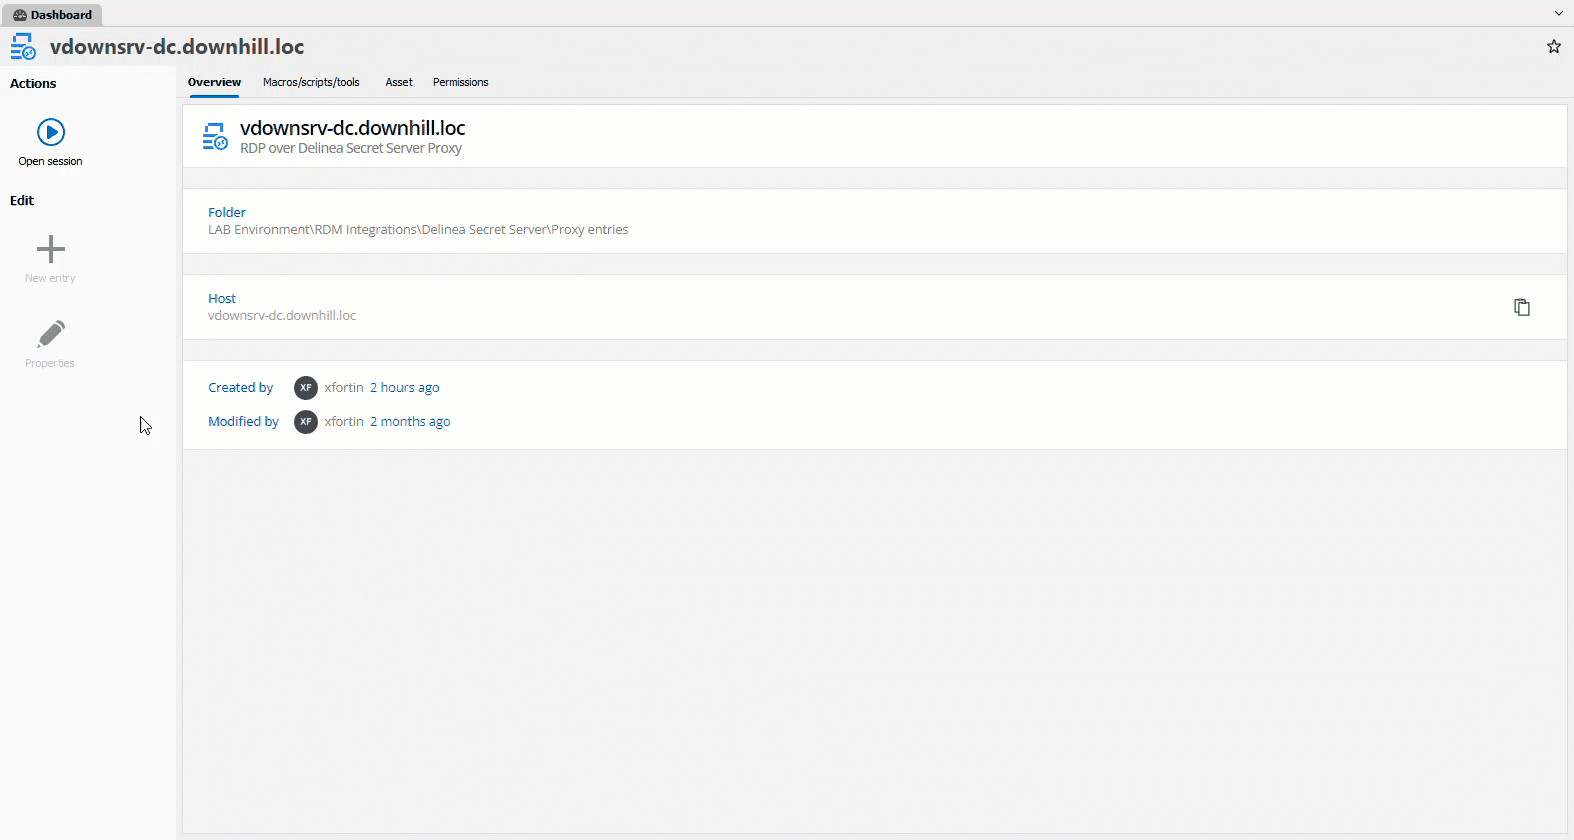
Task: Expand the top-right chevron dropdown
Action: 1558,14
